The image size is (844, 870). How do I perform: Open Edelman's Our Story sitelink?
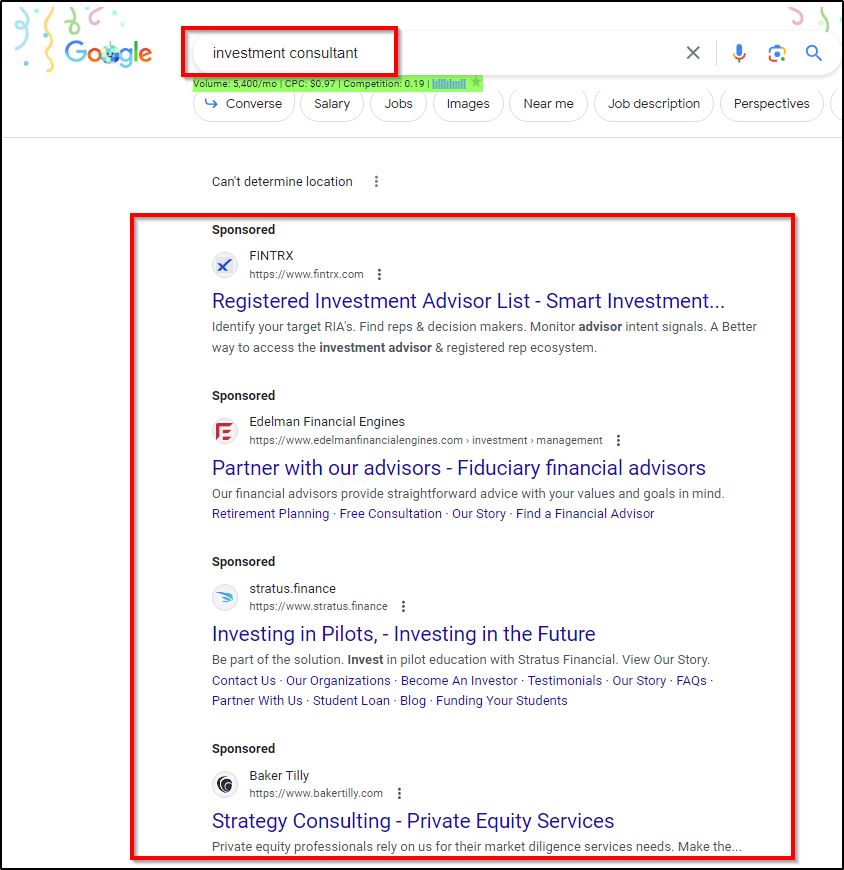click(479, 514)
